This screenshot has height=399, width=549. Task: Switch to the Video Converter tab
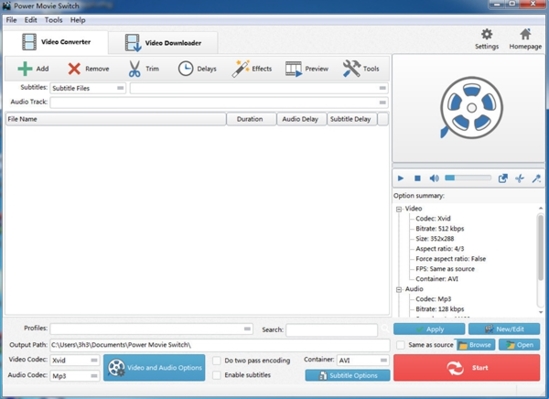coord(56,42)
